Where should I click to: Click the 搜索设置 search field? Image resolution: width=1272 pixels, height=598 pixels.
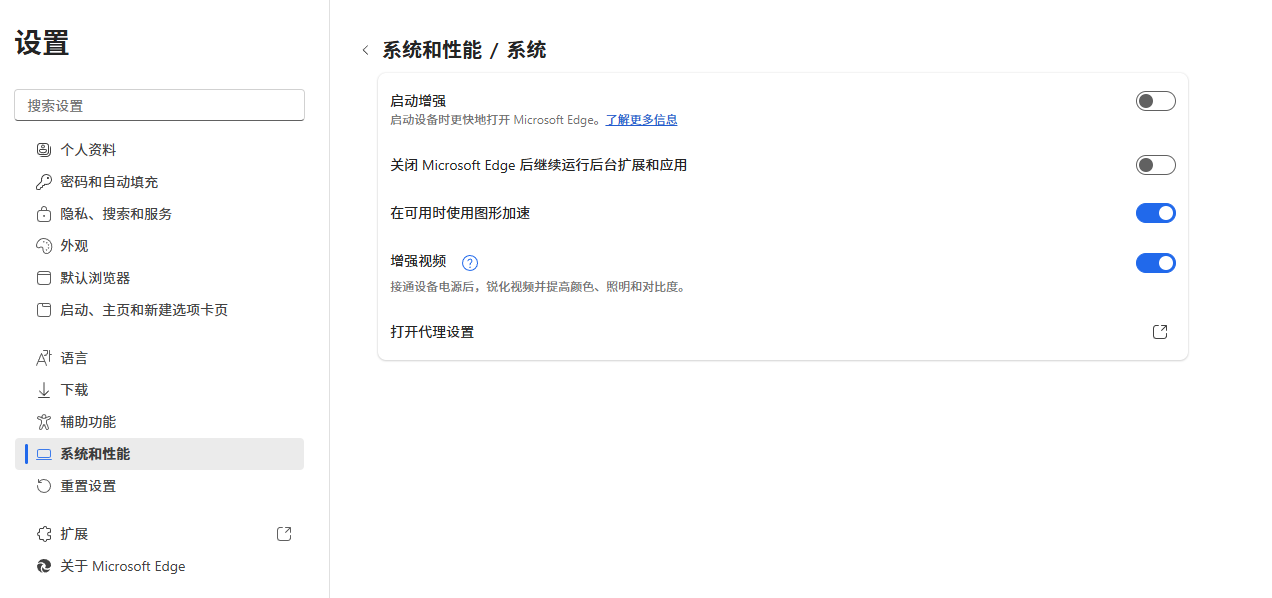coord(159,105)
